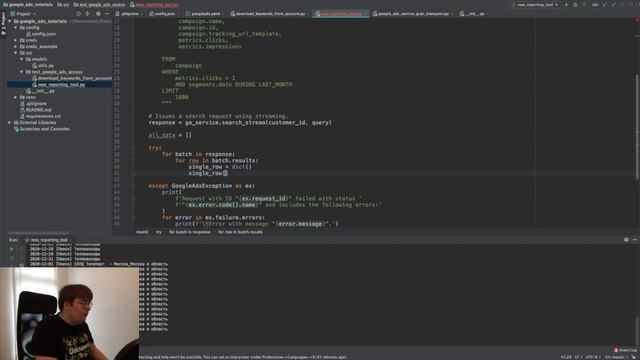Image resolution: width=640 pixels, height=360 pixels.
Task: Switch to __init__.py editor tab
Action: click(x=473, y=13)
